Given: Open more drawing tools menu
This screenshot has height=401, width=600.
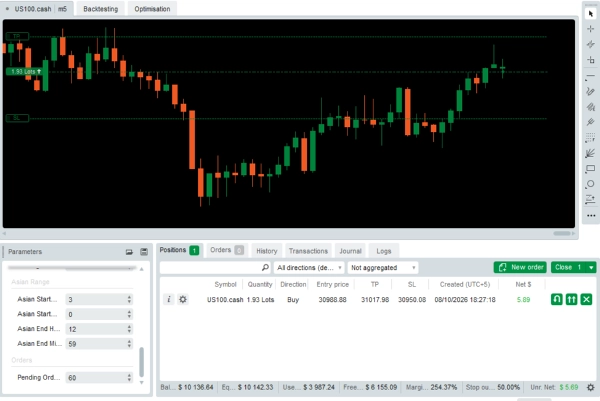Looking at the screenshot, I should tap(591, 215).
